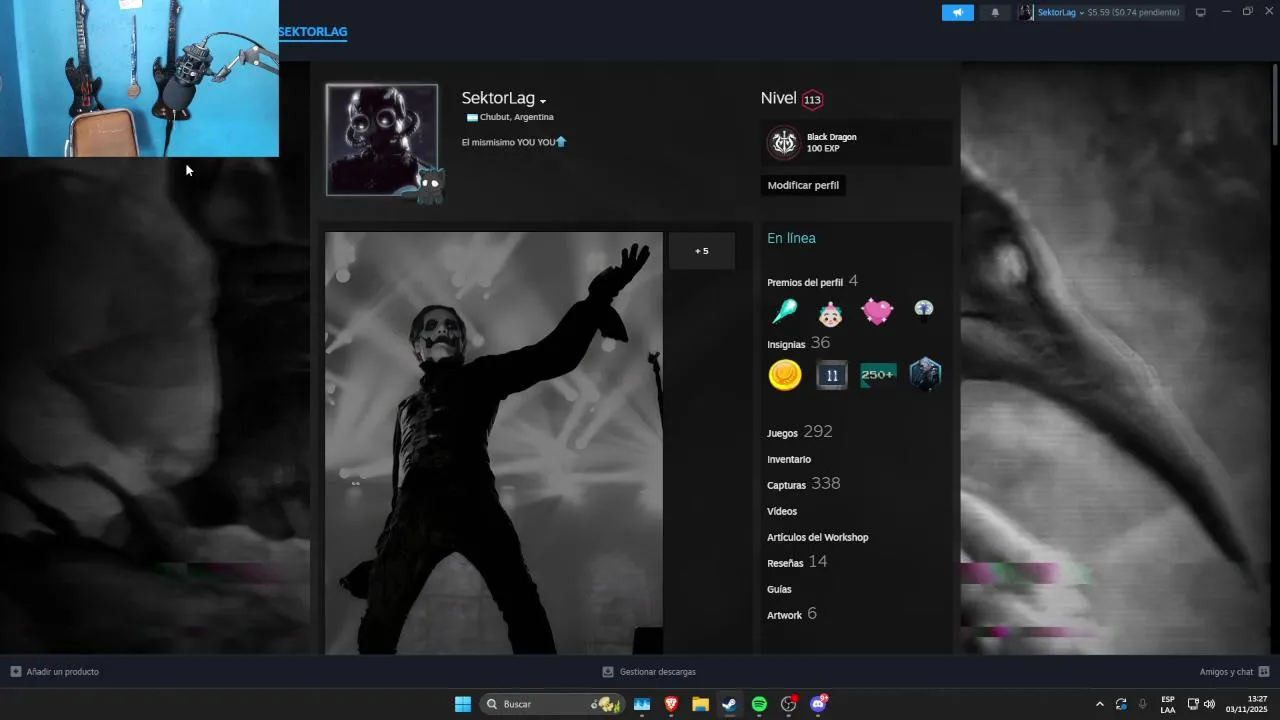
Task: Open the Artwork 6 link
Action: coord(792,614)
